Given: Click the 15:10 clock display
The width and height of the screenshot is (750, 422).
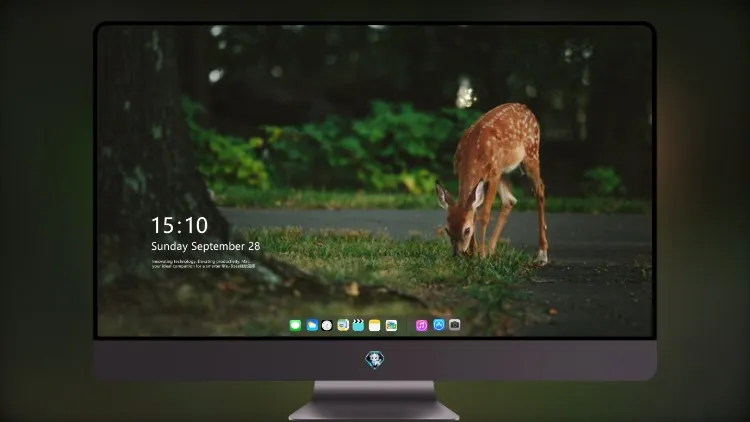Looking at the screenshot, I should tap(179, 225).
